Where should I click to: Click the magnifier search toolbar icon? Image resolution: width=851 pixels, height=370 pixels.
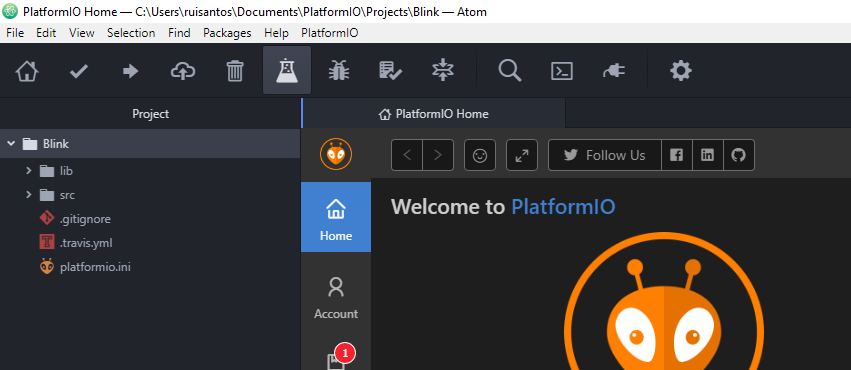510,71
